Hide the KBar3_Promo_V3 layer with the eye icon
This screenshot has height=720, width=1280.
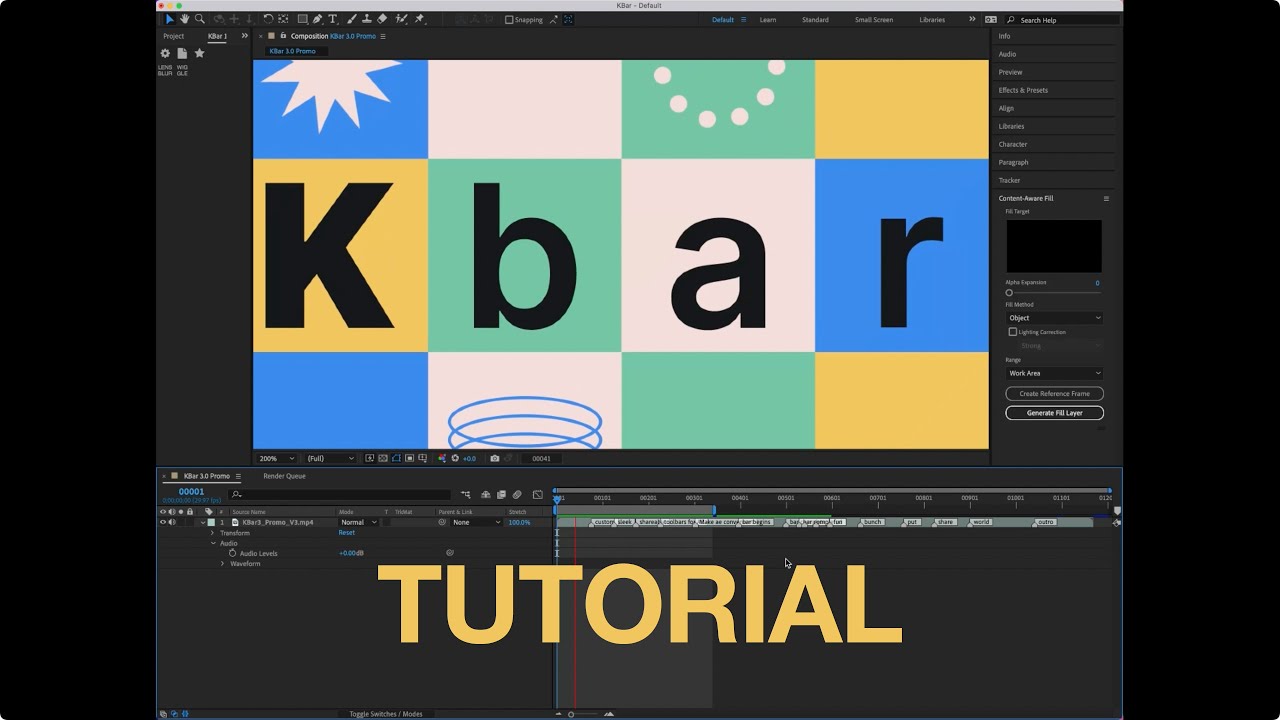162,522
